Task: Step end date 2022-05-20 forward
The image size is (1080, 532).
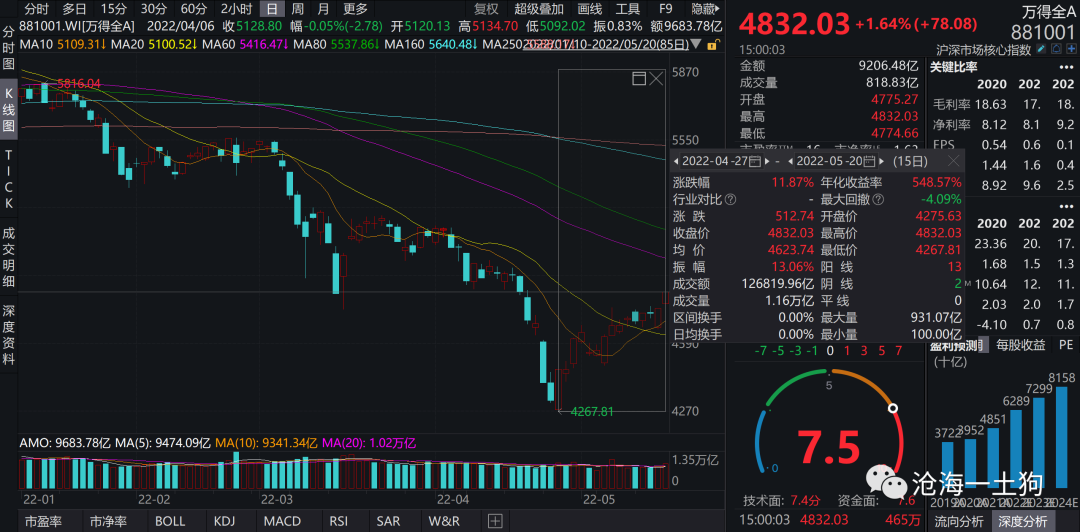Action: point(882,162)
